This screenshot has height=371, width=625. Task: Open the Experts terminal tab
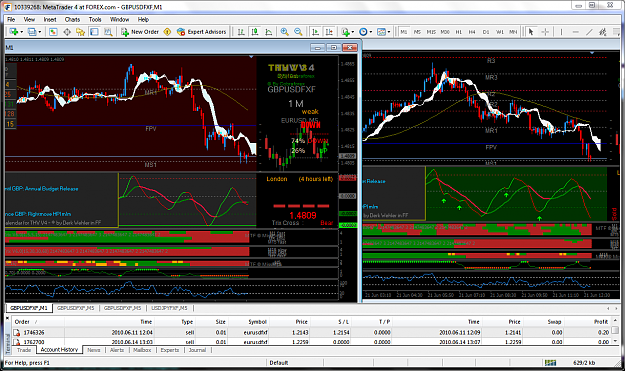click(170, 350)
